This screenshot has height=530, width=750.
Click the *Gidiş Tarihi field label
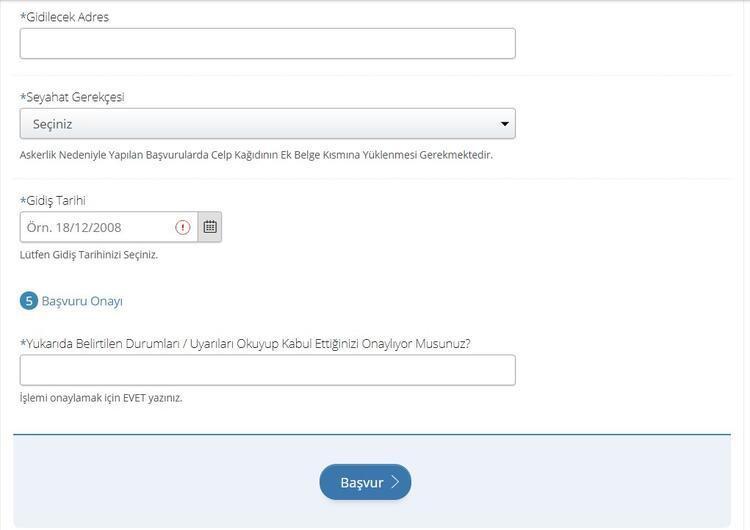[53, 200]
